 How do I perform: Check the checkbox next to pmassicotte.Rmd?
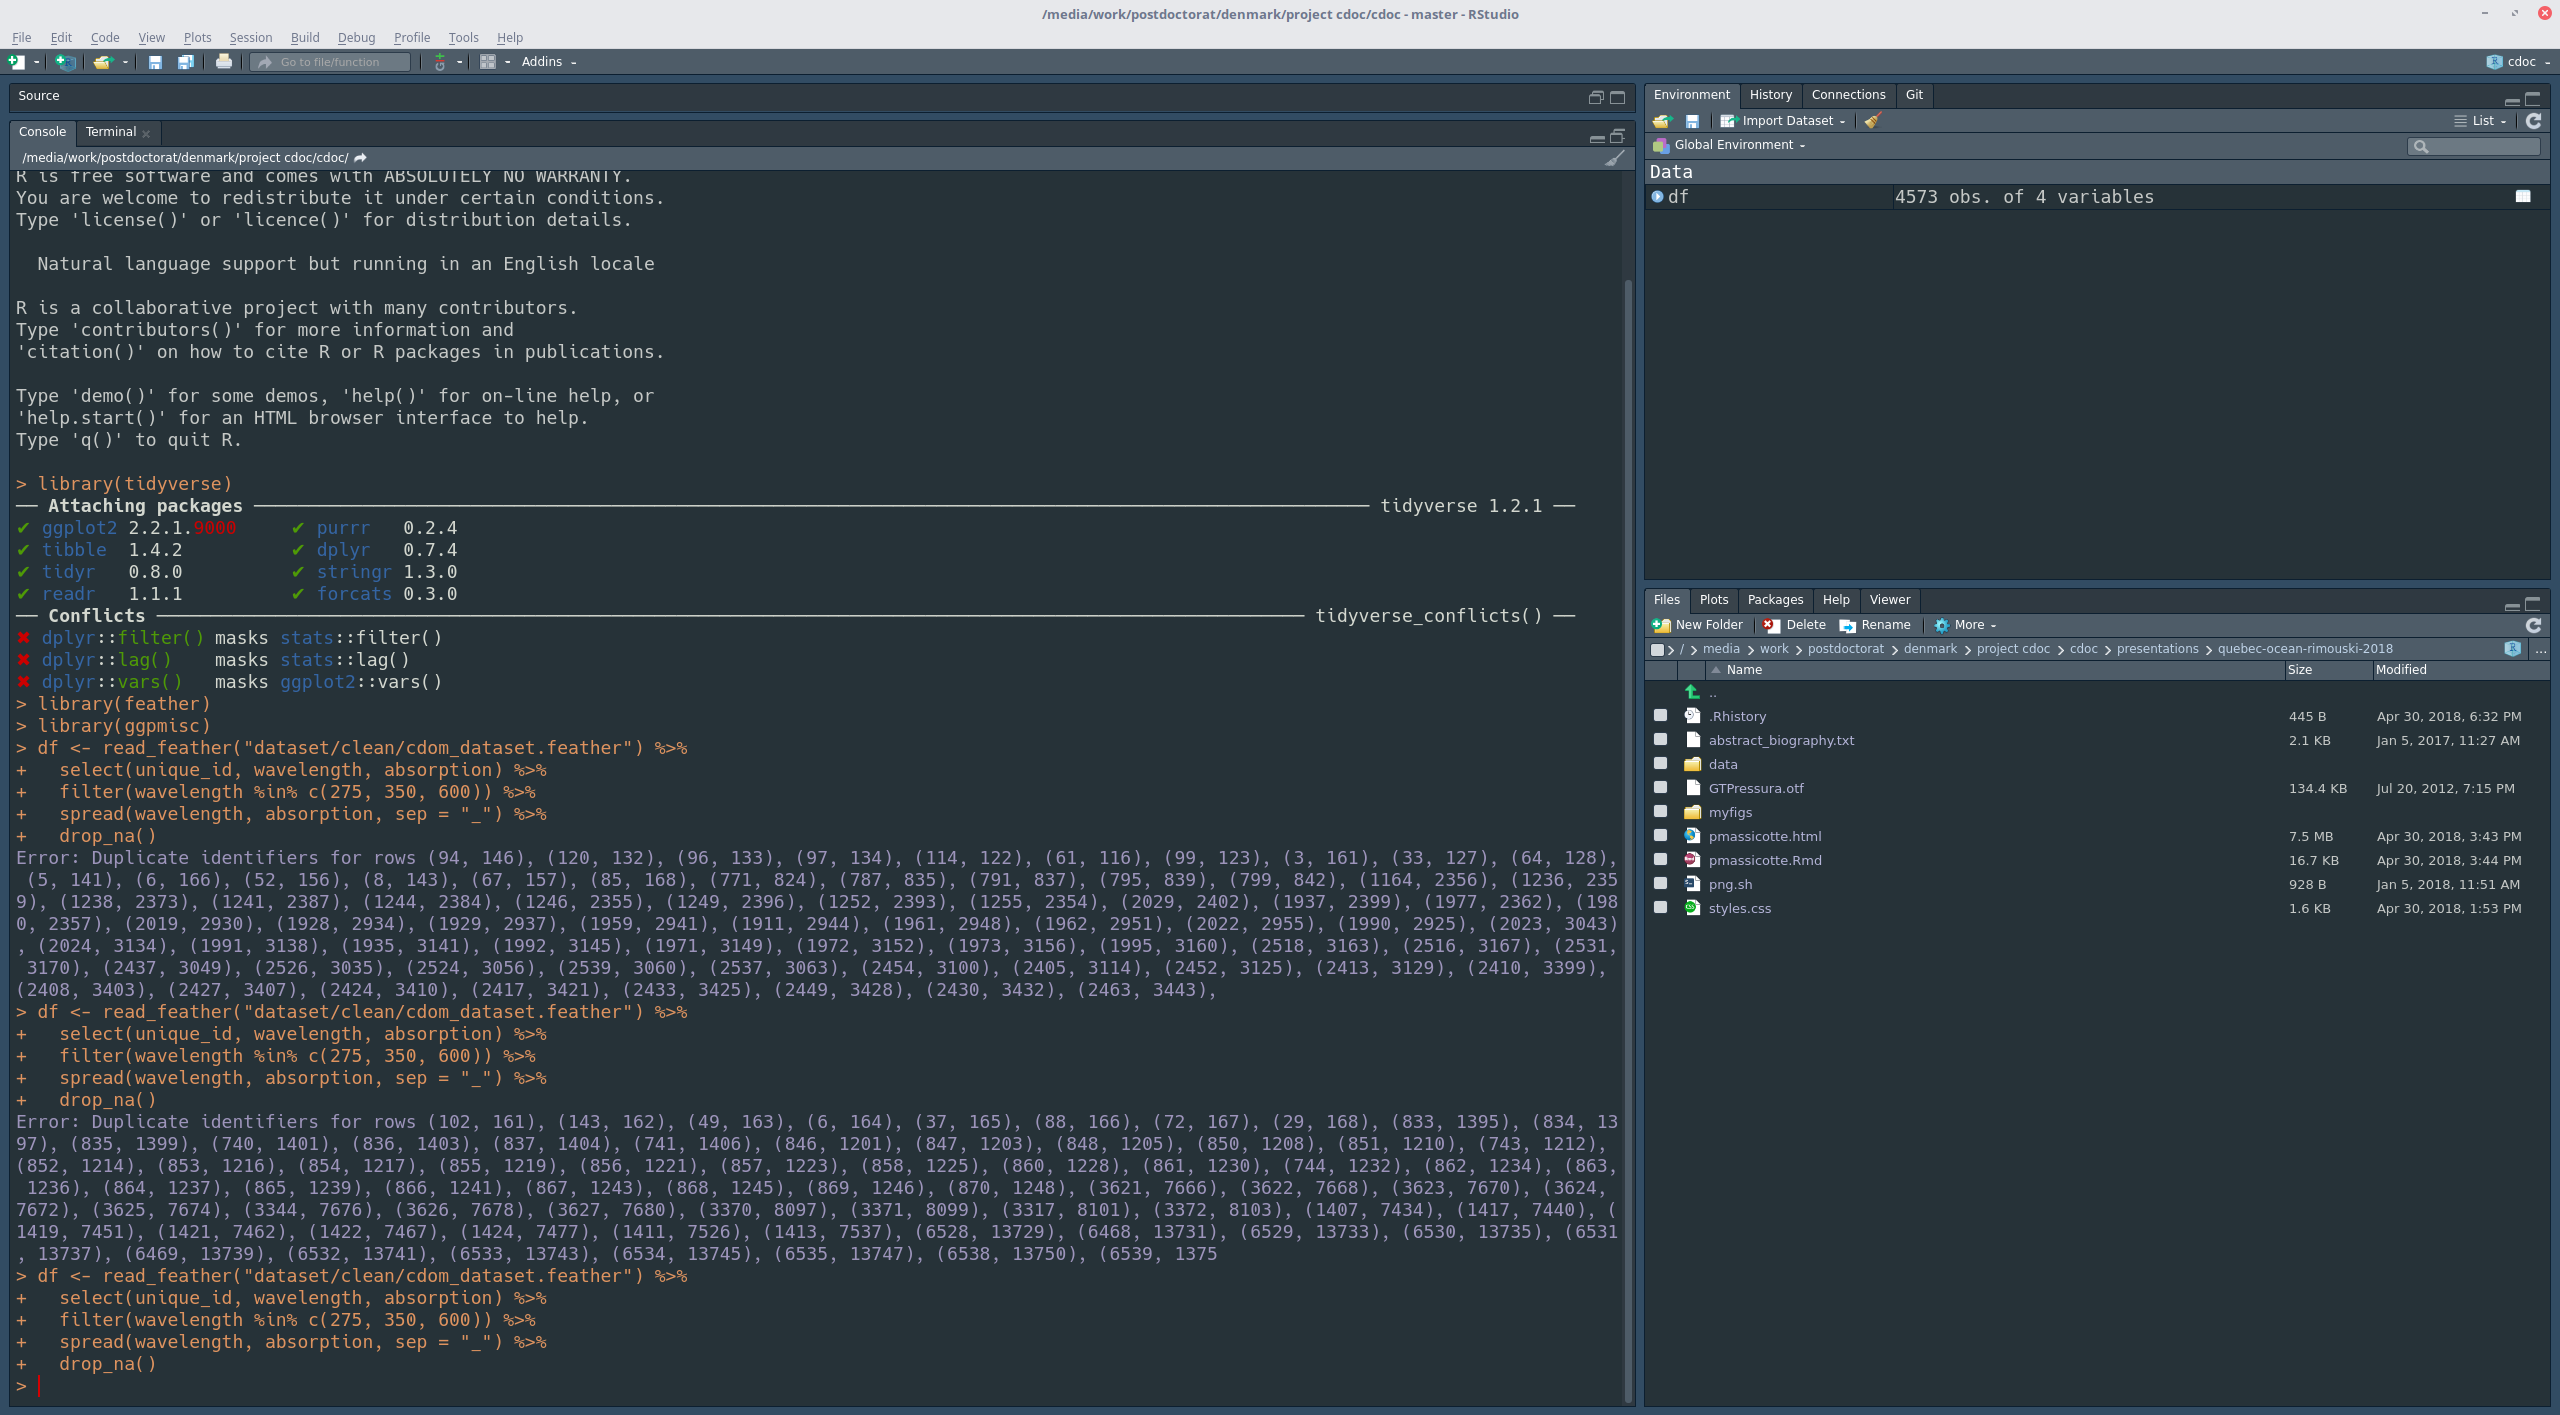1662,859
